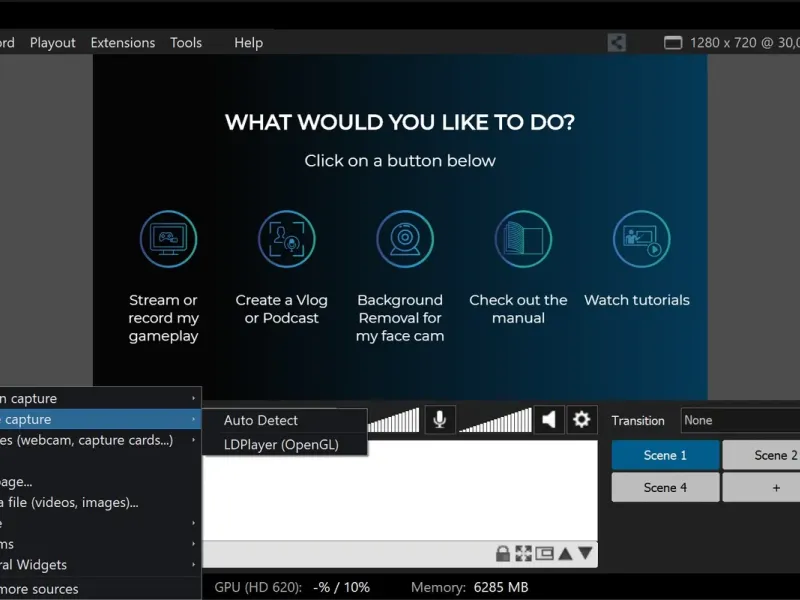Click the webcam background removal icon
The width and height of the screenshot is (800, 600).
[x=405, y=239]
